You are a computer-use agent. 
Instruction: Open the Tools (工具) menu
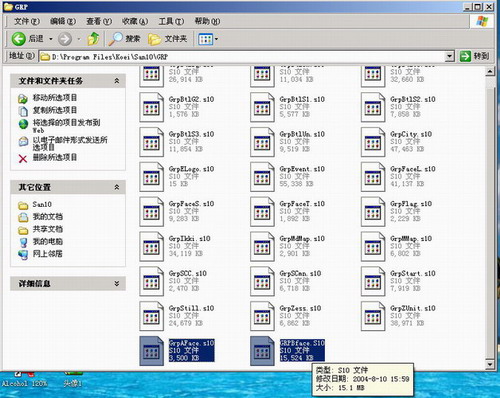[x=171, y=21]
